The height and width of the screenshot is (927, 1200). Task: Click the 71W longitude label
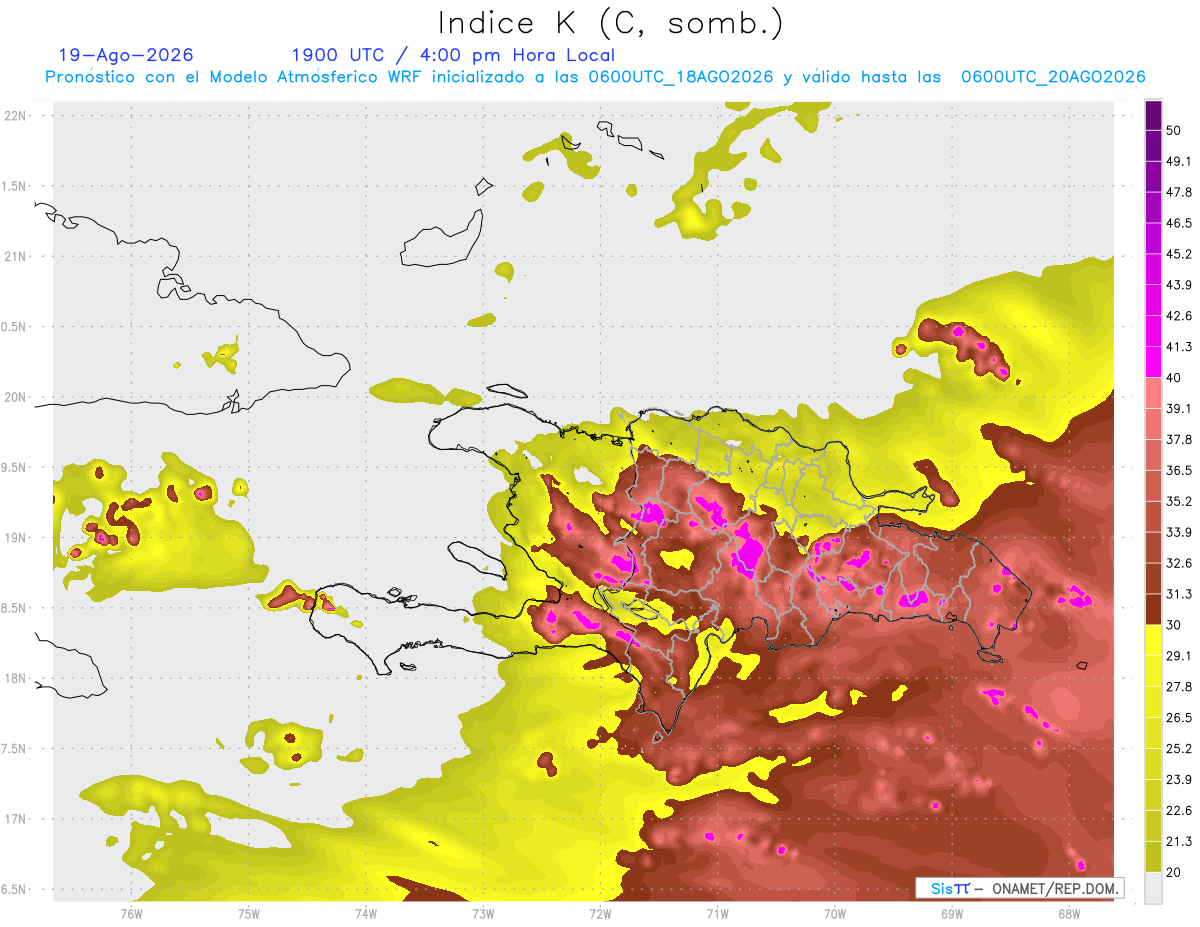click(x=717, y=913)
